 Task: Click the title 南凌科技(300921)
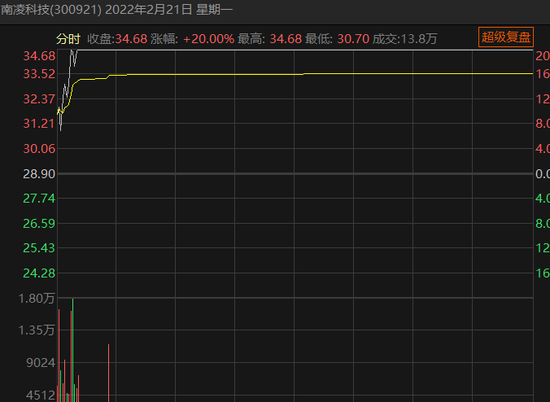coord(51,10)
